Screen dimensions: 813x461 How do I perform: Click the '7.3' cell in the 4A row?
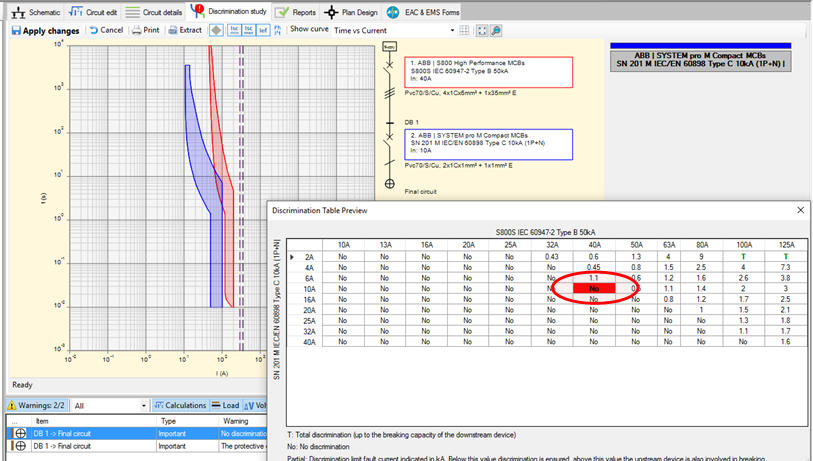coord(786,267)
